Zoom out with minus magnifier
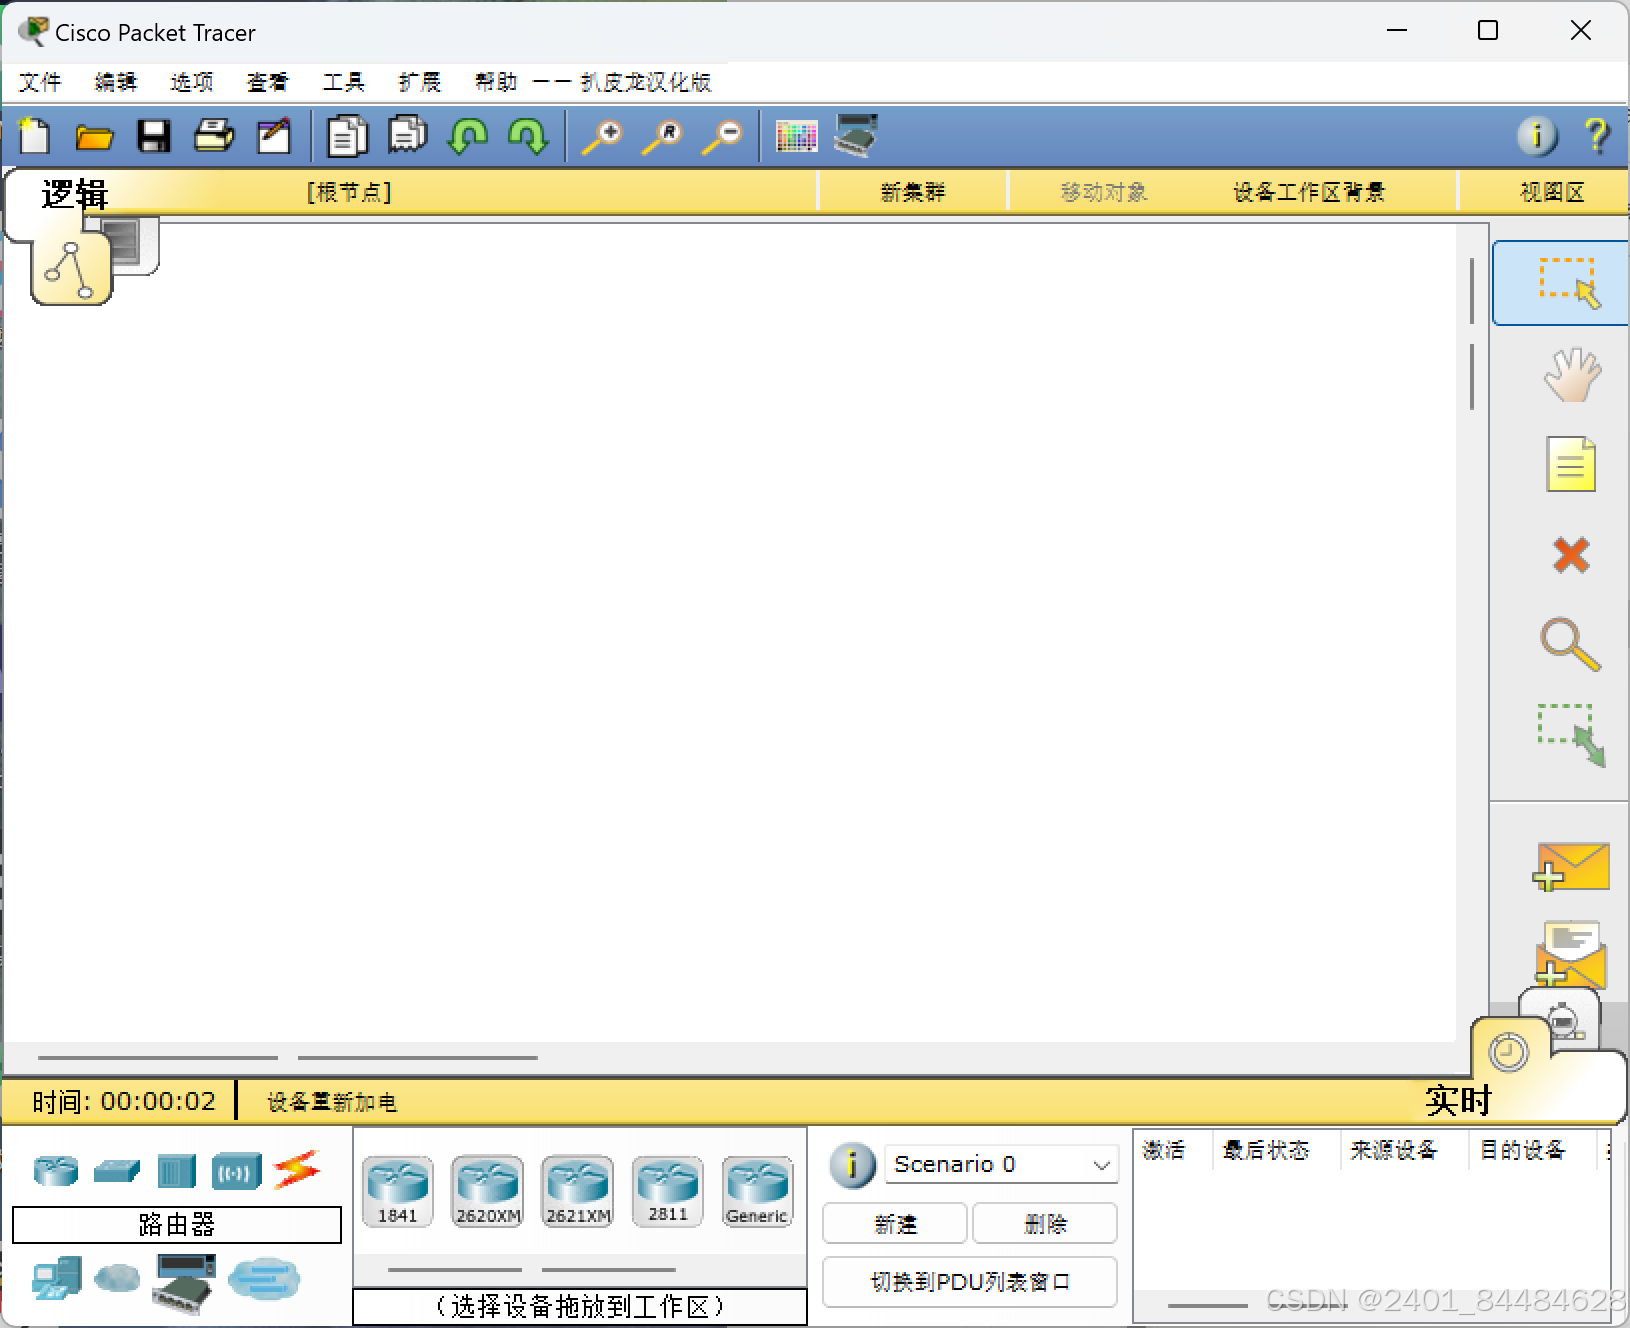Viewport: 1630px width, 1328px height. point(722,136)
